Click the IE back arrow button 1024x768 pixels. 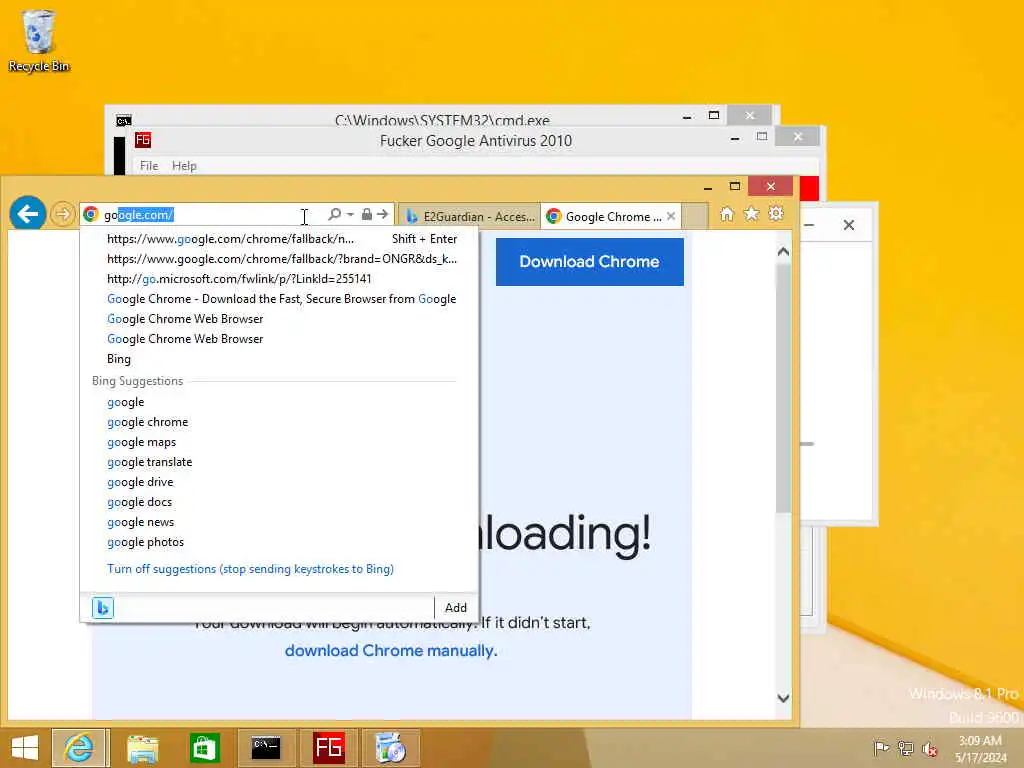tap(27, 214)
